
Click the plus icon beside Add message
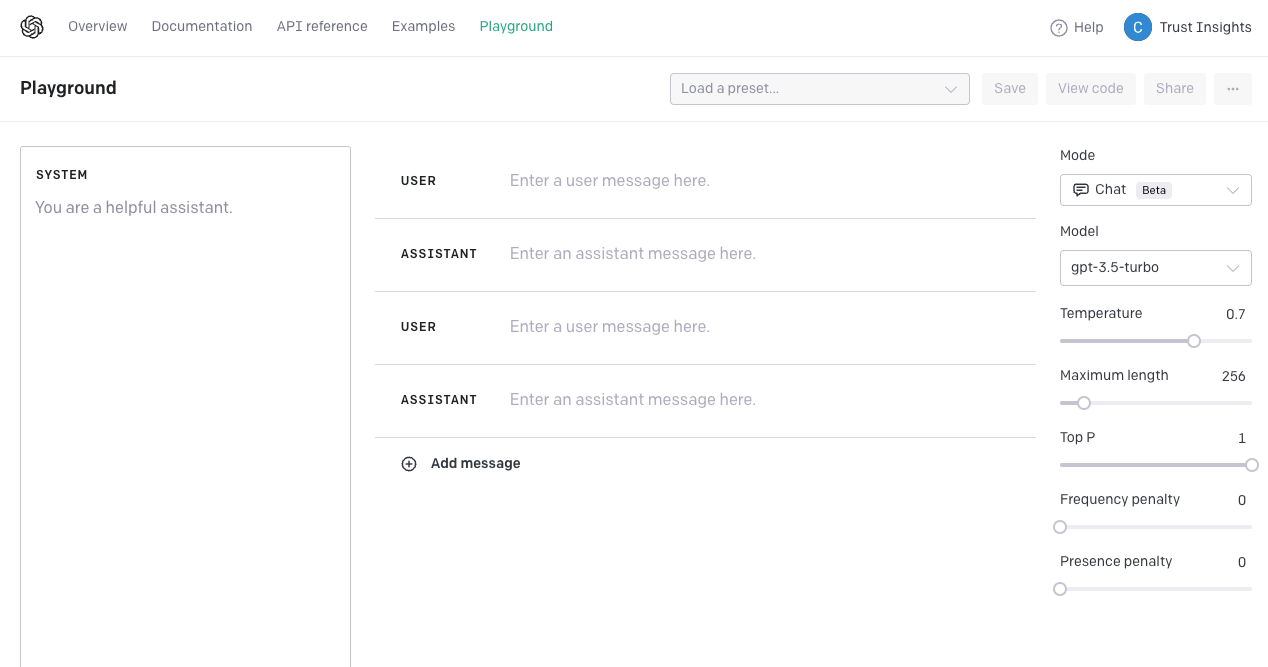(x=409, y=464)
